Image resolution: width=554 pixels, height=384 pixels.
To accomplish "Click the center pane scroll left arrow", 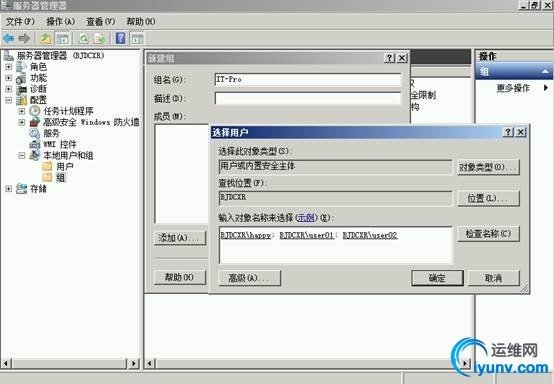I will click(150, 363).
